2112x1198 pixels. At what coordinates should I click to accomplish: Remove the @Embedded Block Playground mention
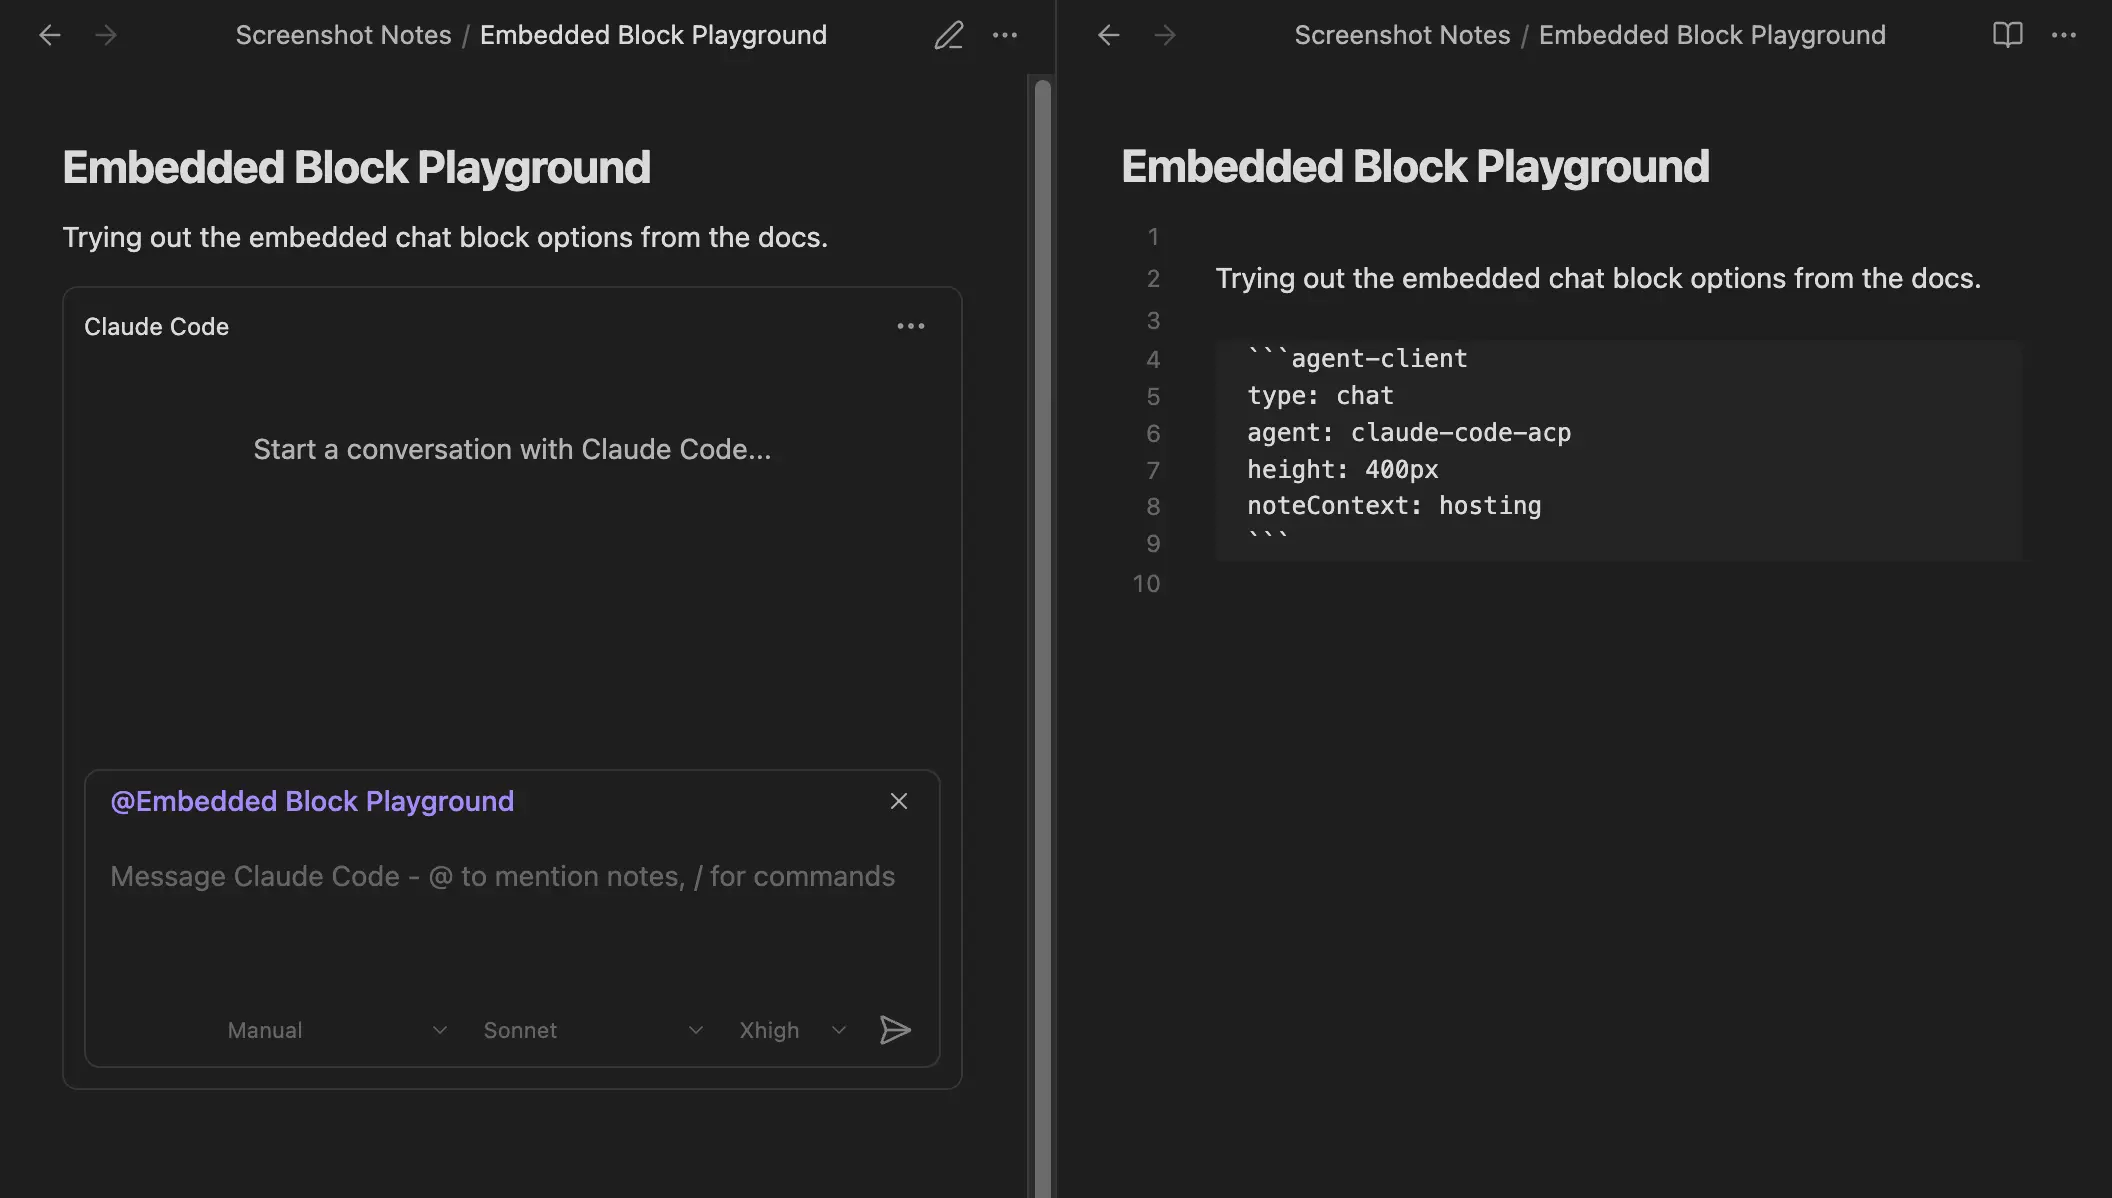point(899,801)
